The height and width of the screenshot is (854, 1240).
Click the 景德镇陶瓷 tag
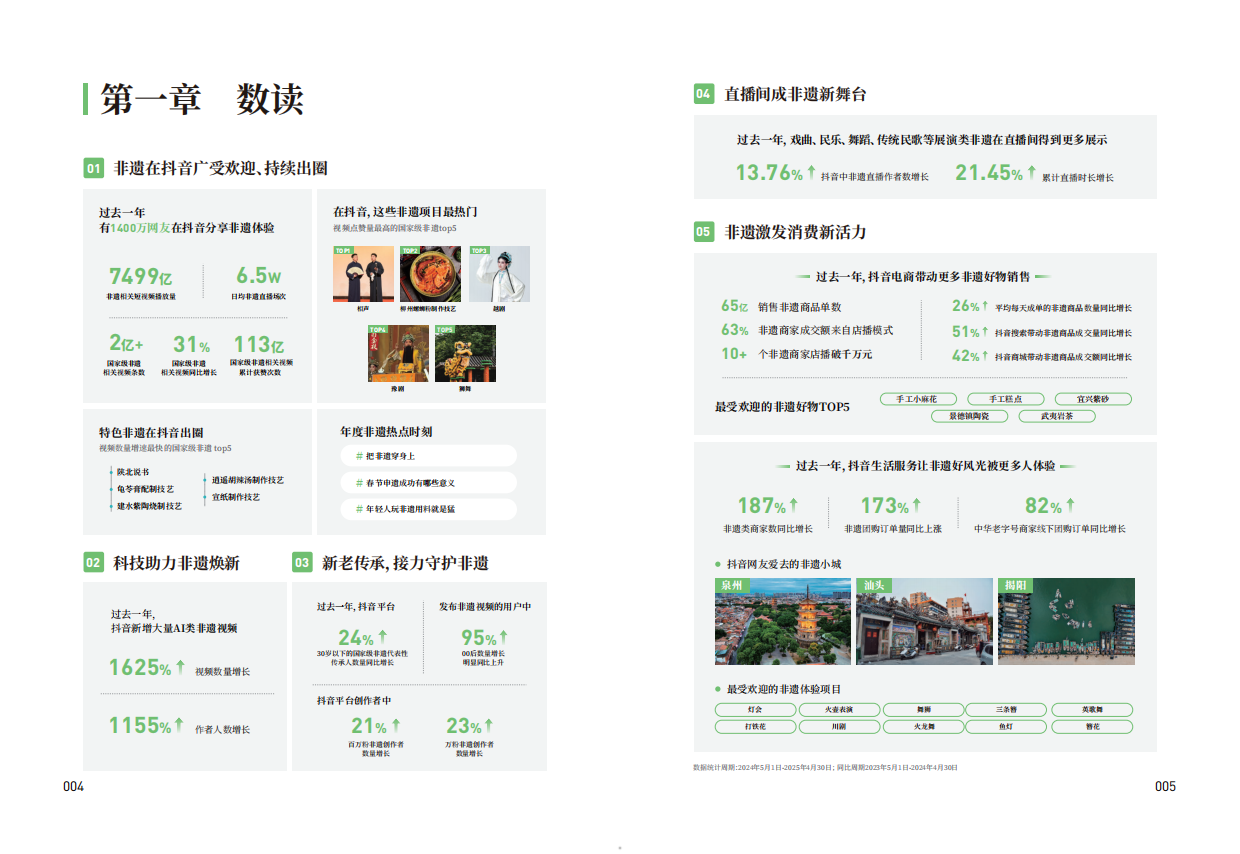(970, 416)
